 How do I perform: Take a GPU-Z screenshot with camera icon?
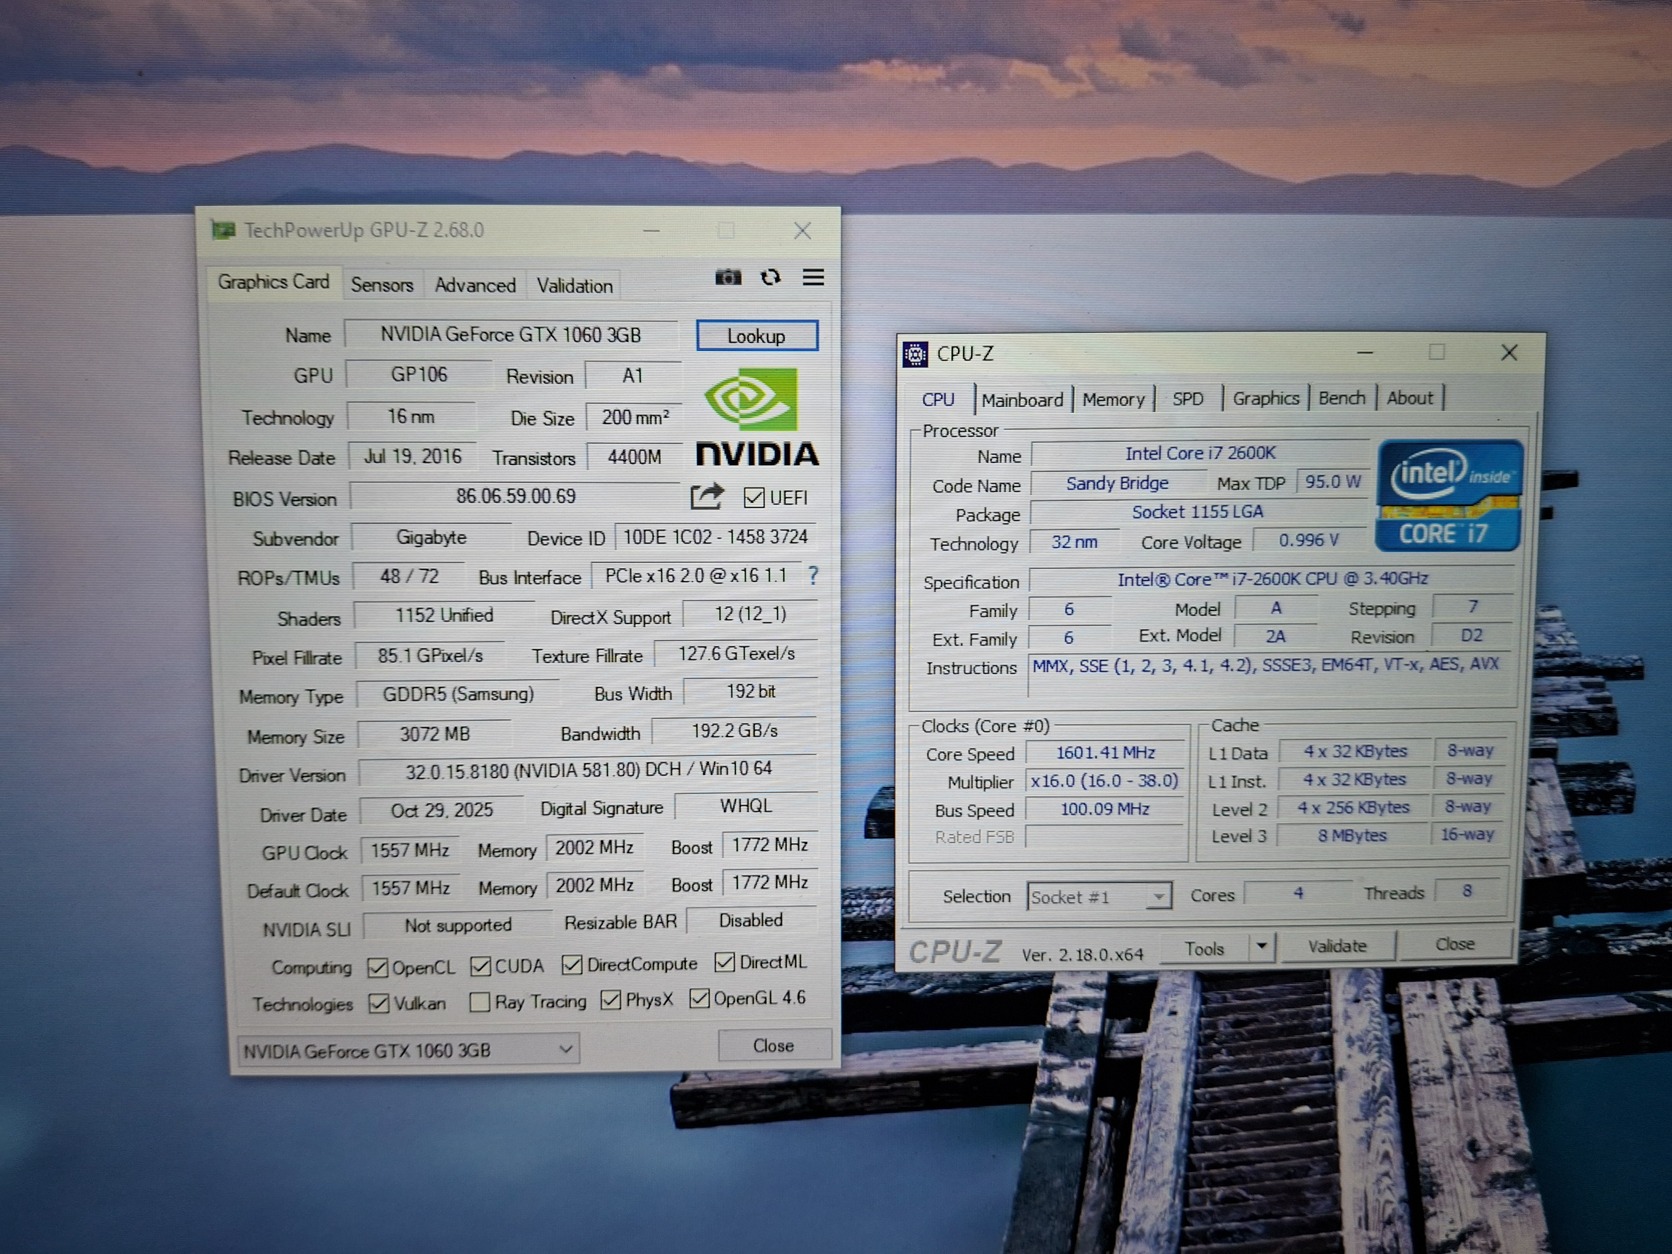pos(728,277)
